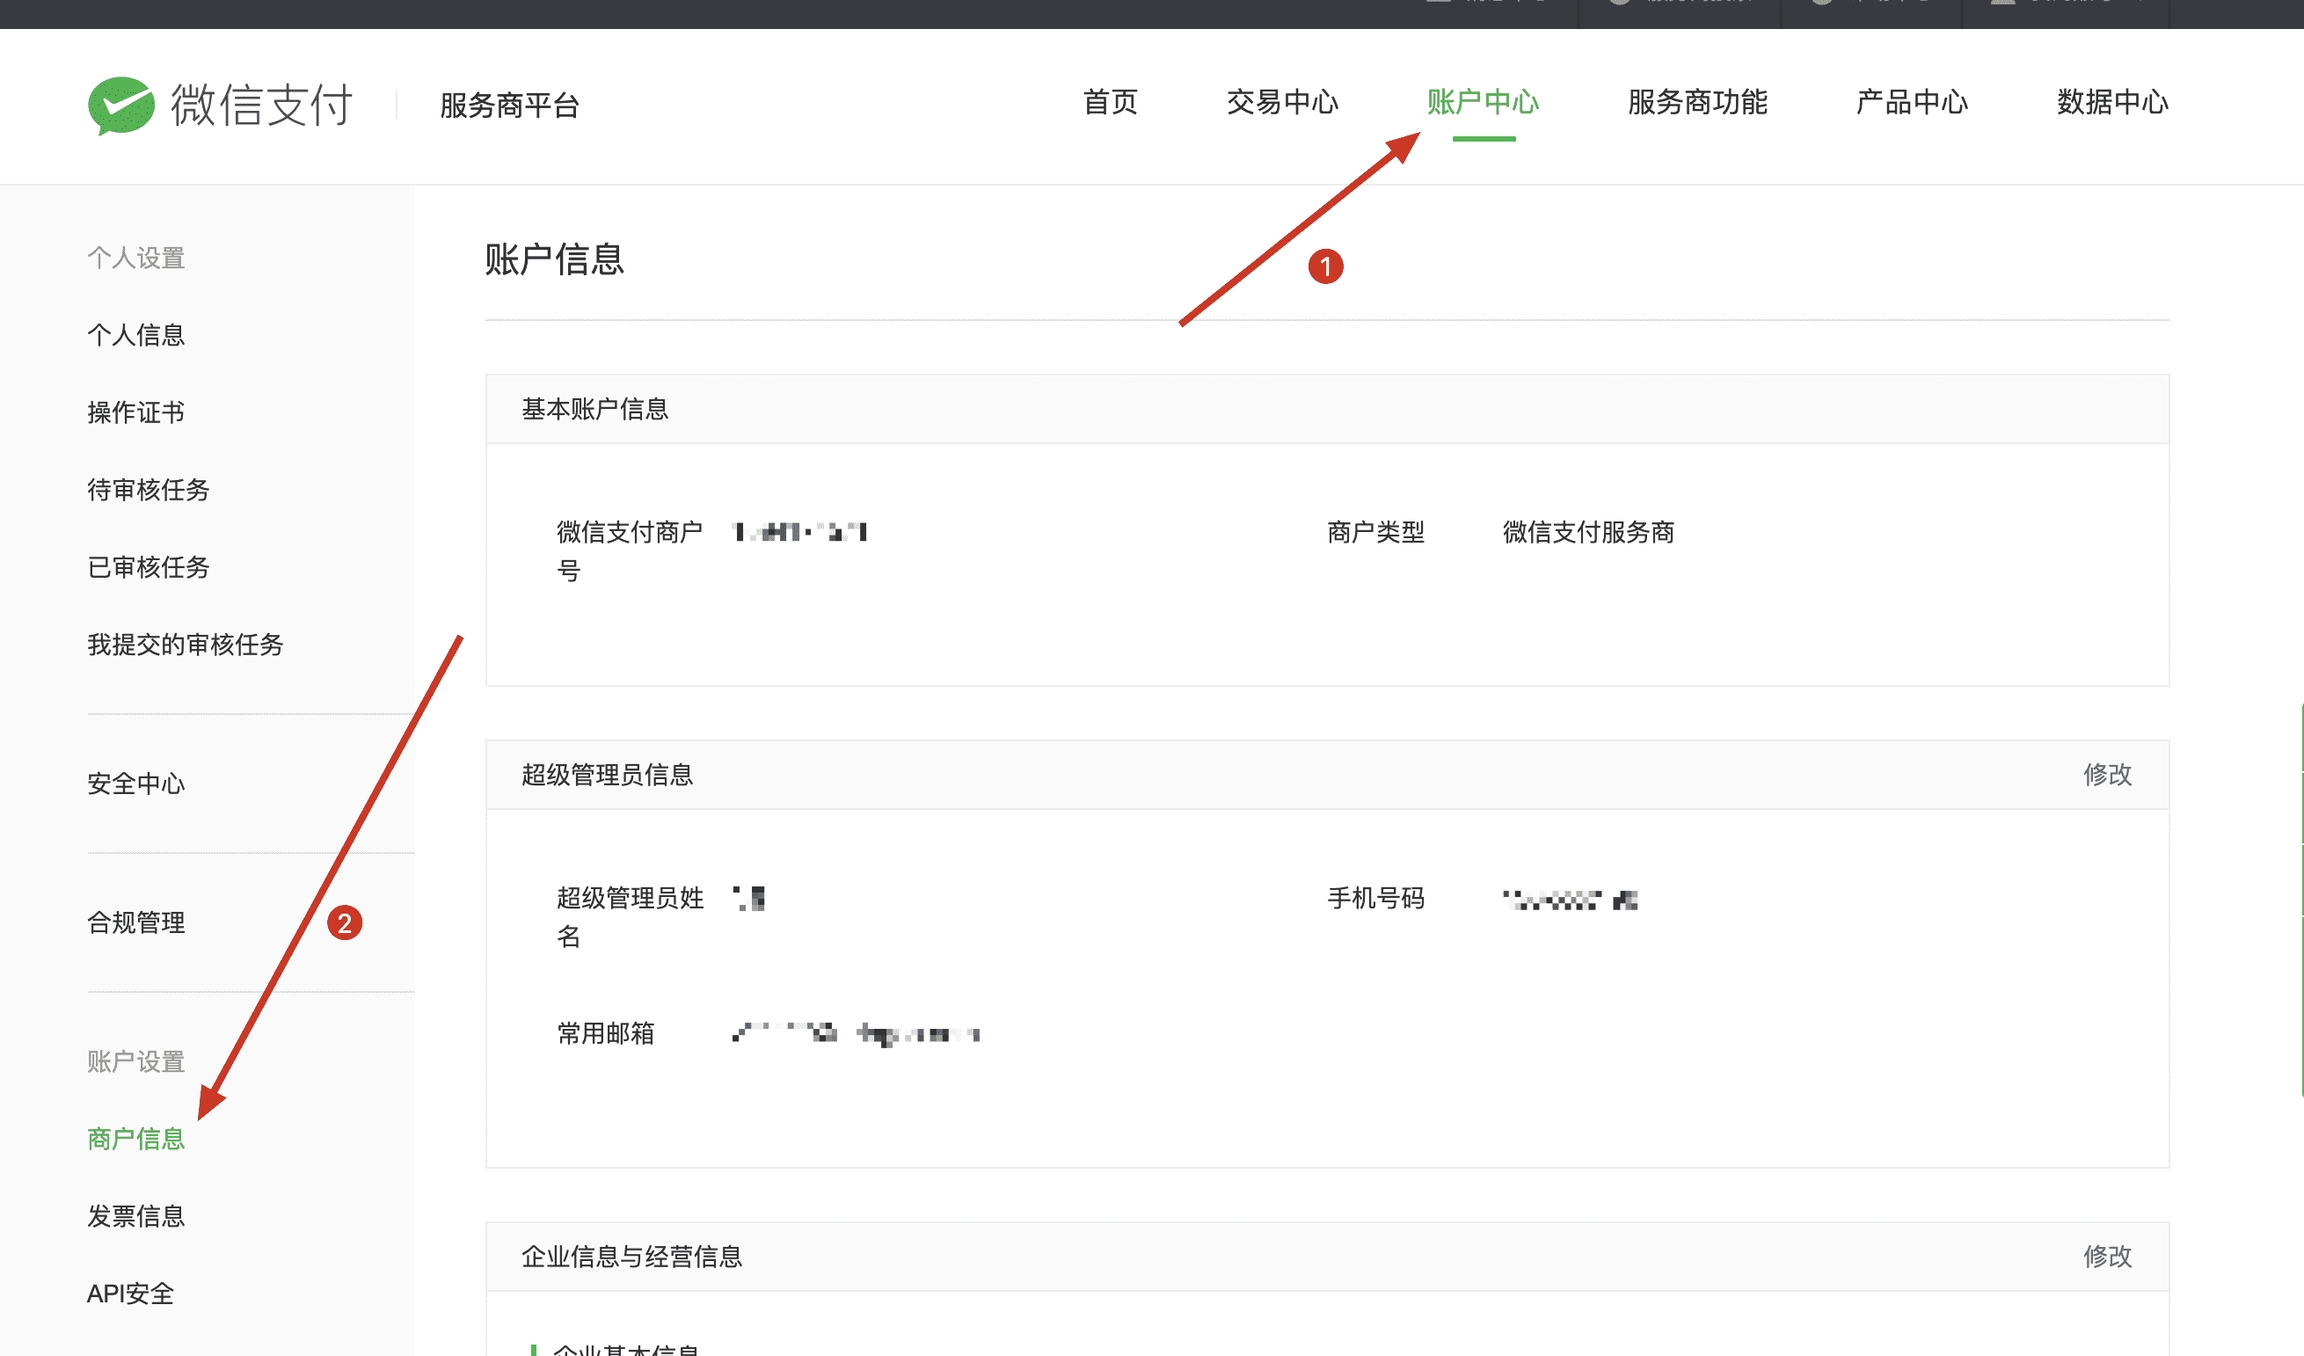The image size is (2304, 1356).
Task: Switch to the 产品中心 tab
Action: tap(1911, 102)
